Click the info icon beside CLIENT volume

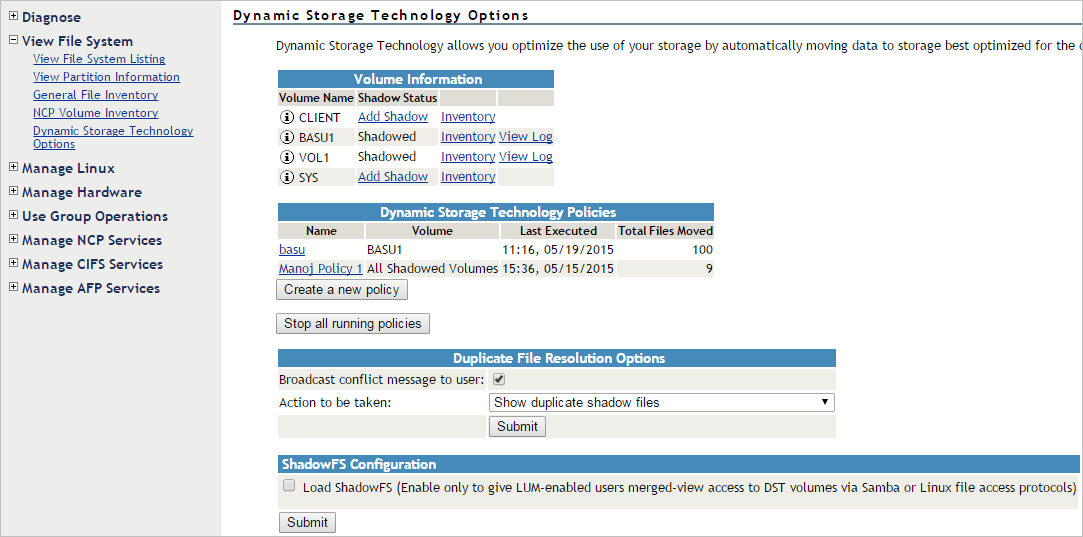pyautogui.click(x=288, y=117)
